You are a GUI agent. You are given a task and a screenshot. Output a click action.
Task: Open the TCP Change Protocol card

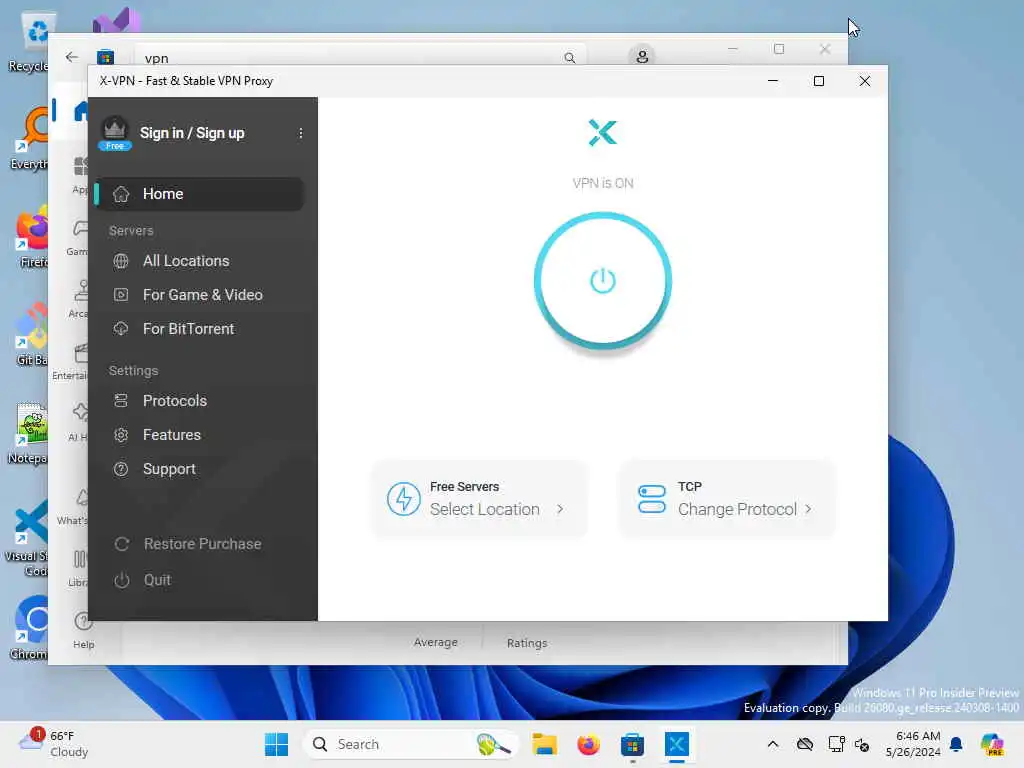[727, 499]
